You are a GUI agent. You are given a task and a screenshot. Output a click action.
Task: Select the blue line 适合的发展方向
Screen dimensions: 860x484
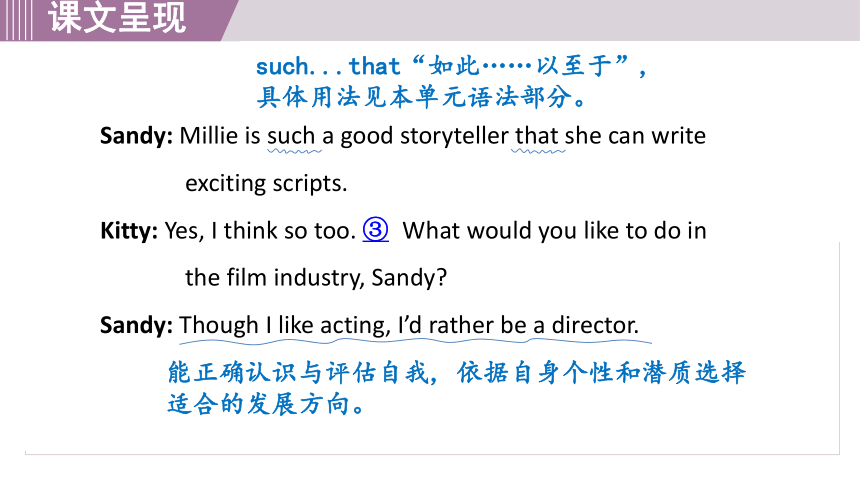(265, 405)
